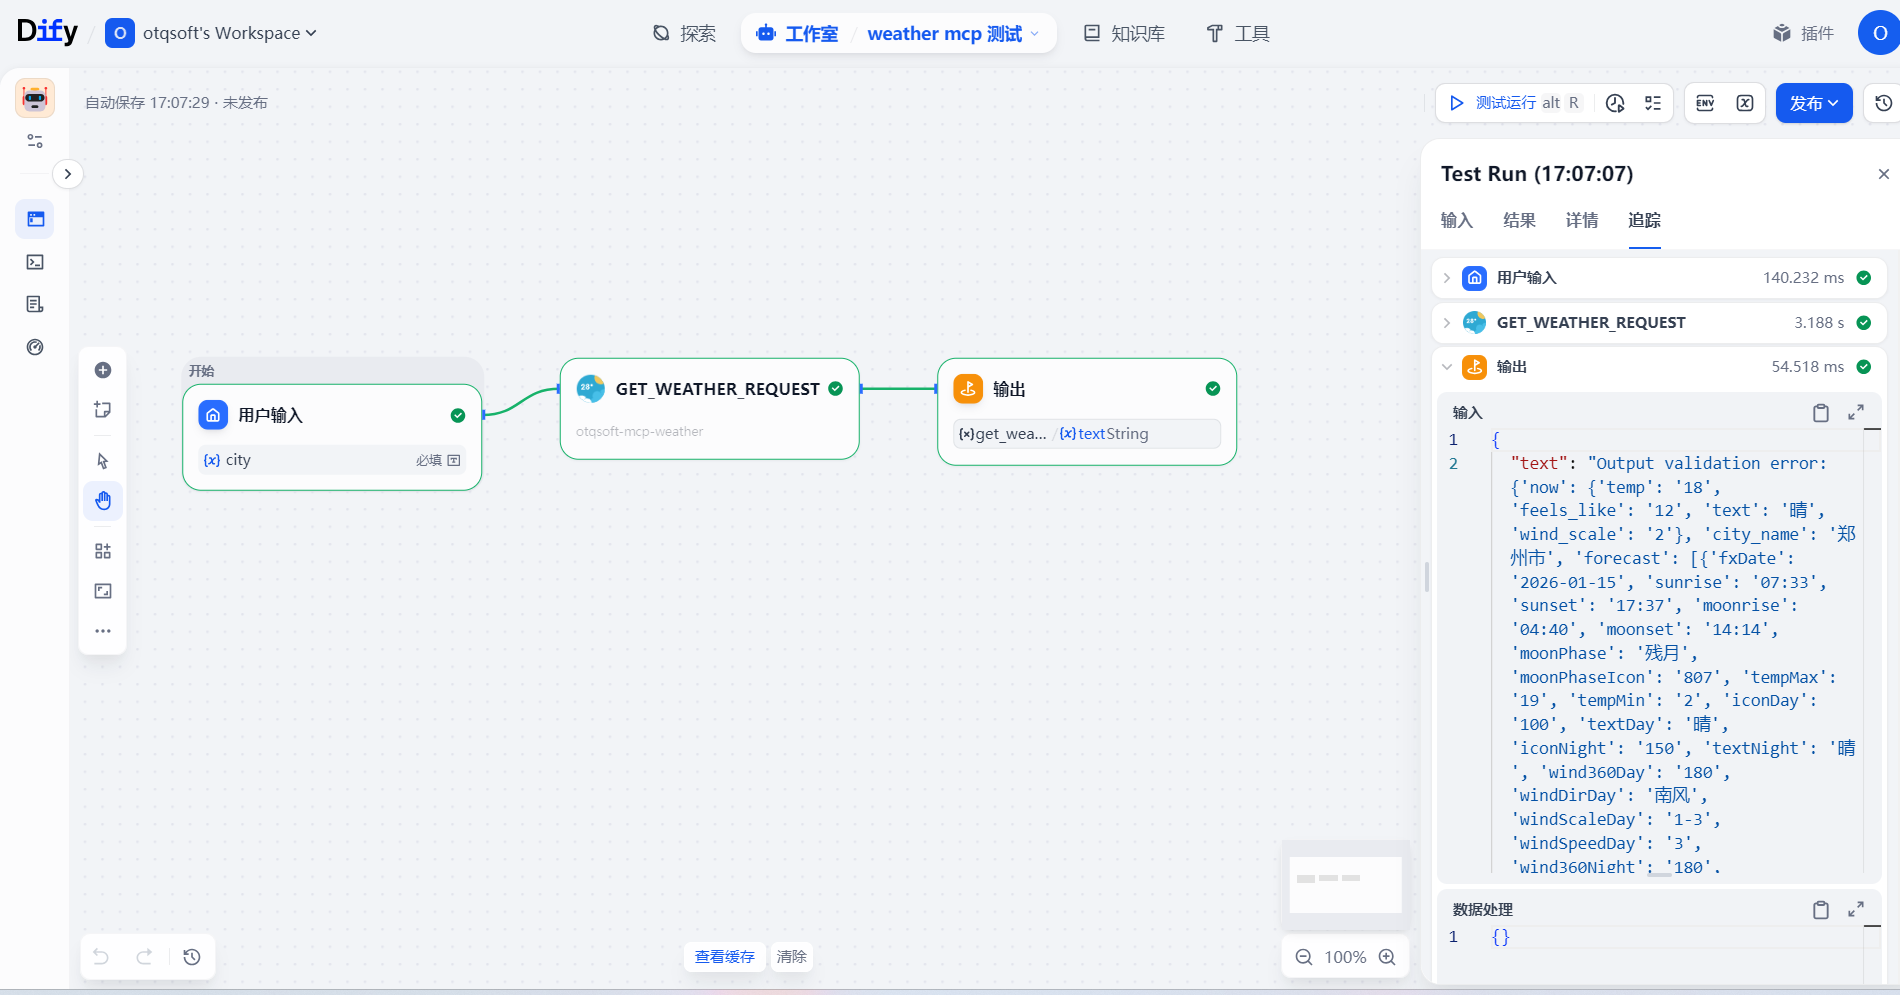1900x995 pixels.
Task: Open change history beside undo and redo
Action: point(192,957)
